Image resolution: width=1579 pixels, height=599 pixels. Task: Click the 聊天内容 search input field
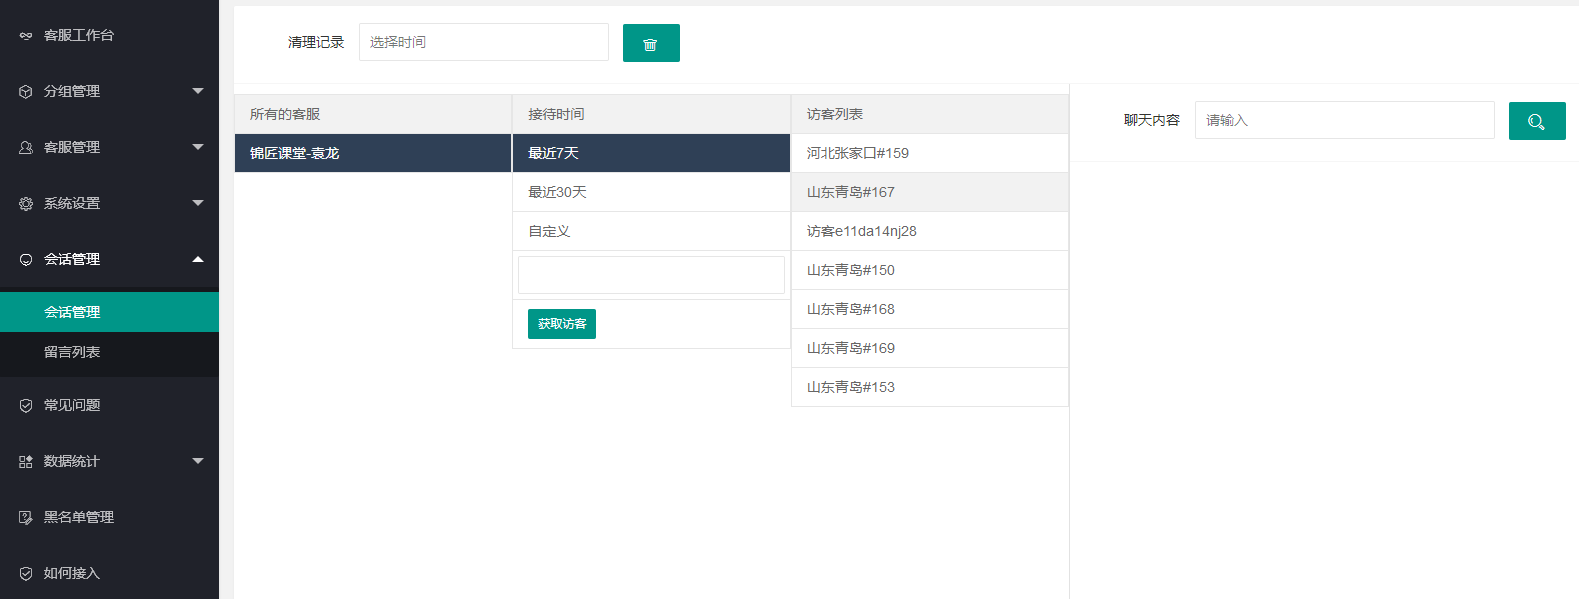point(1343,120)
